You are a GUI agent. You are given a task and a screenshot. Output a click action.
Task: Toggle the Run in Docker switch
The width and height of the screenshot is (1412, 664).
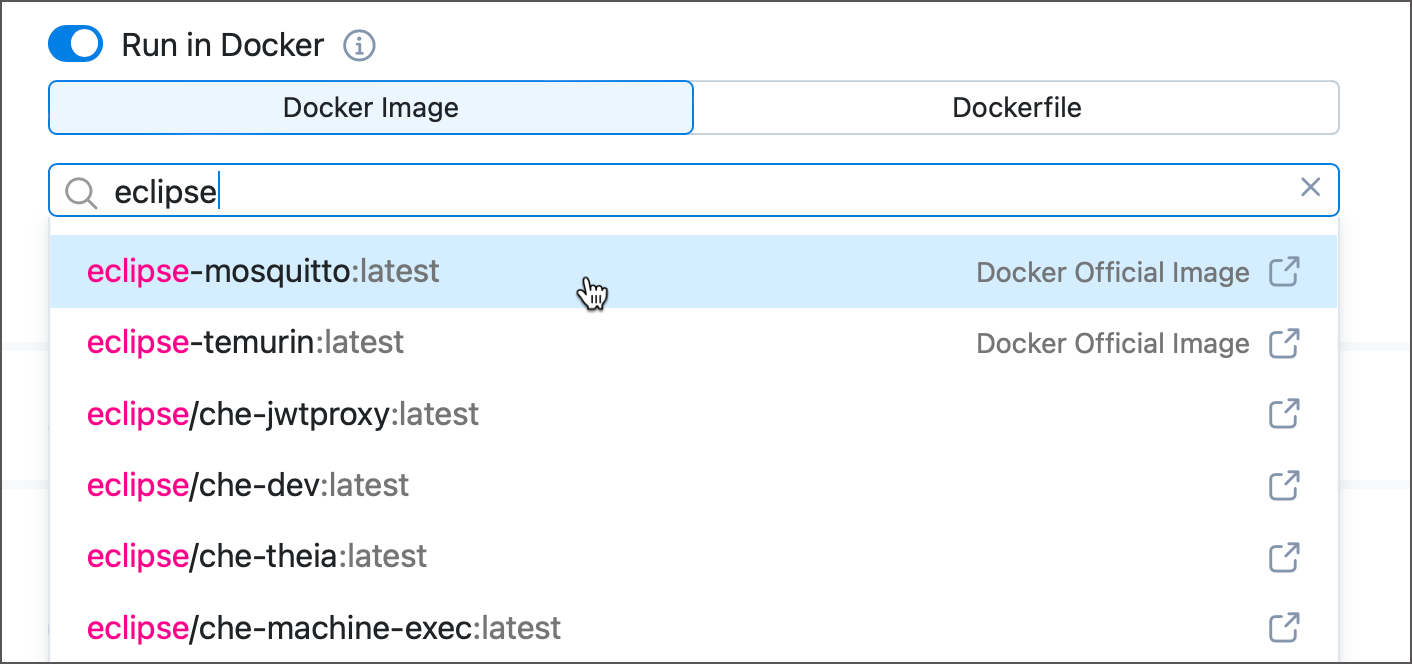pos(76,45)
